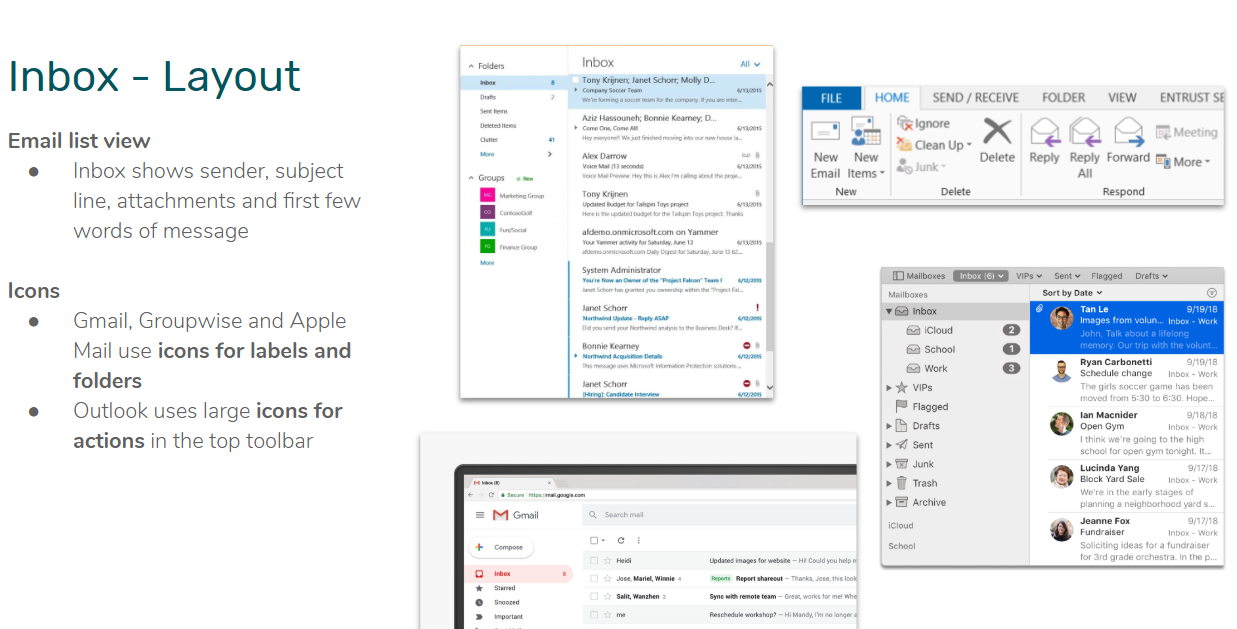The width and height of the screenshot is (1237, 629).
Task: Select the Archive mailbox icon
Action: tap(902, 502)
